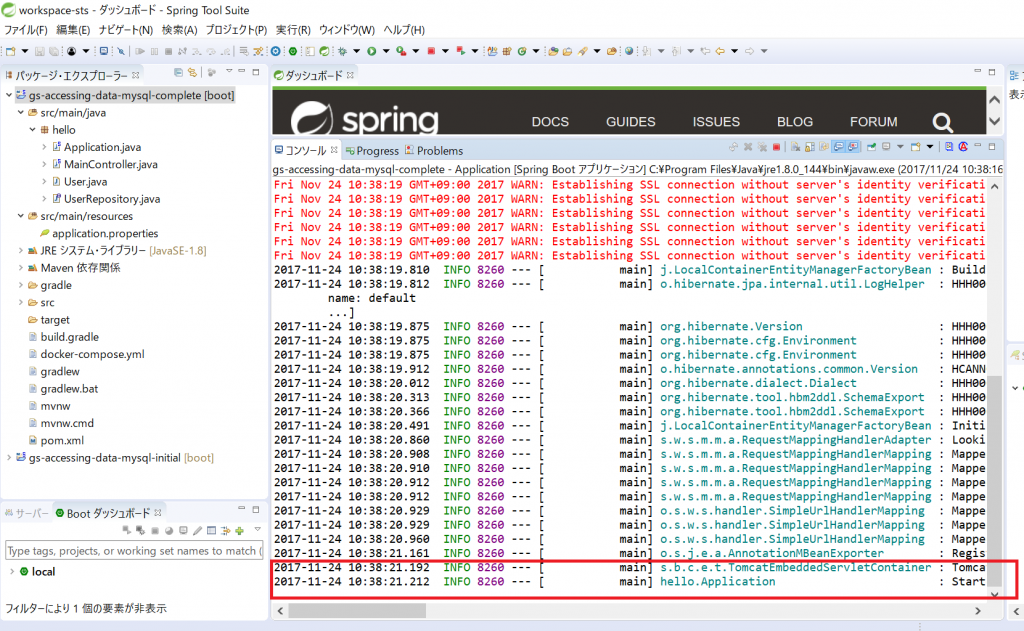Expand the gs-accessing-data-mysql-initial project
Image resolution: width=1024 pixels, height=631 pixels.
click(x=10, y=458)
